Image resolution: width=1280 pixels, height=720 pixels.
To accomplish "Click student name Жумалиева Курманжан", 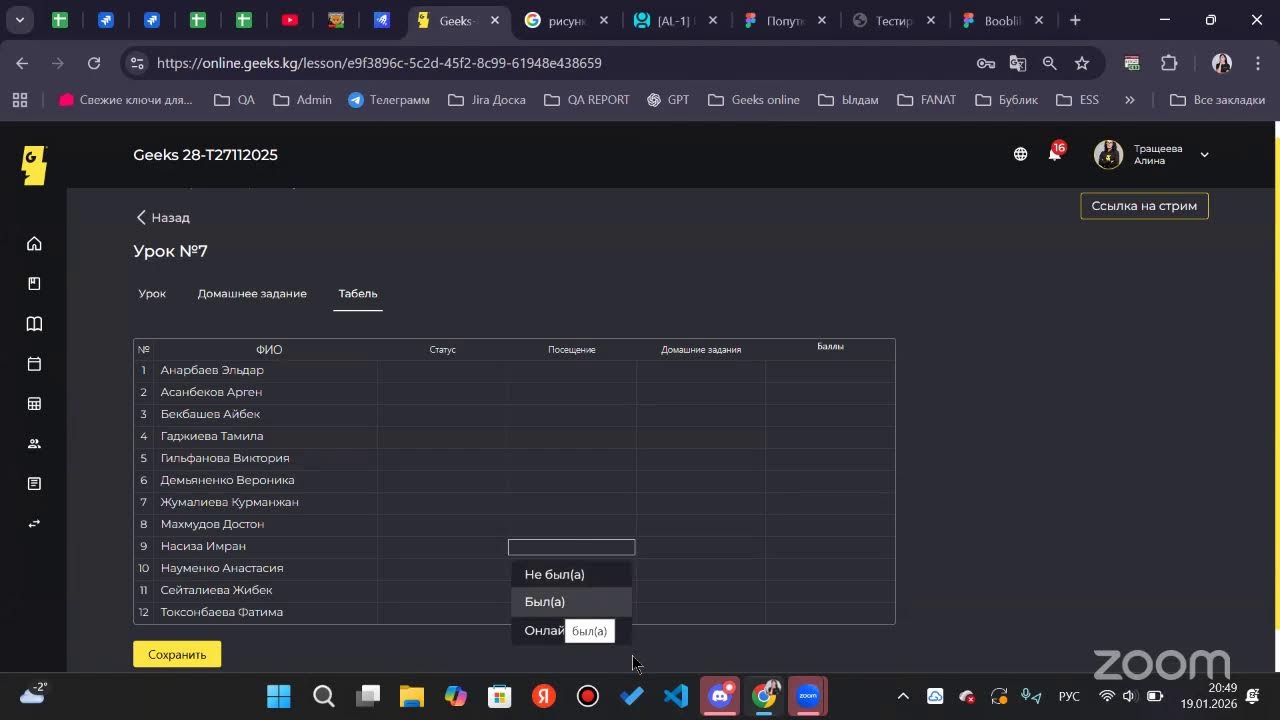I will pos(229,502).
